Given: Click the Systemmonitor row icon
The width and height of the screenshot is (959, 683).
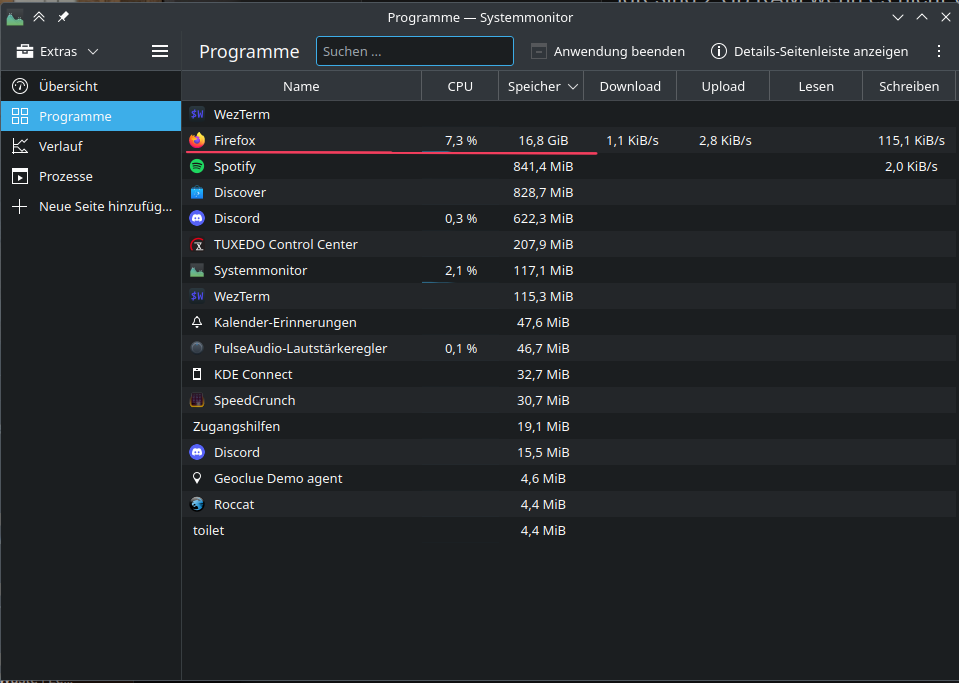Looking at the screenshot, I should click(x=197, y=270).
